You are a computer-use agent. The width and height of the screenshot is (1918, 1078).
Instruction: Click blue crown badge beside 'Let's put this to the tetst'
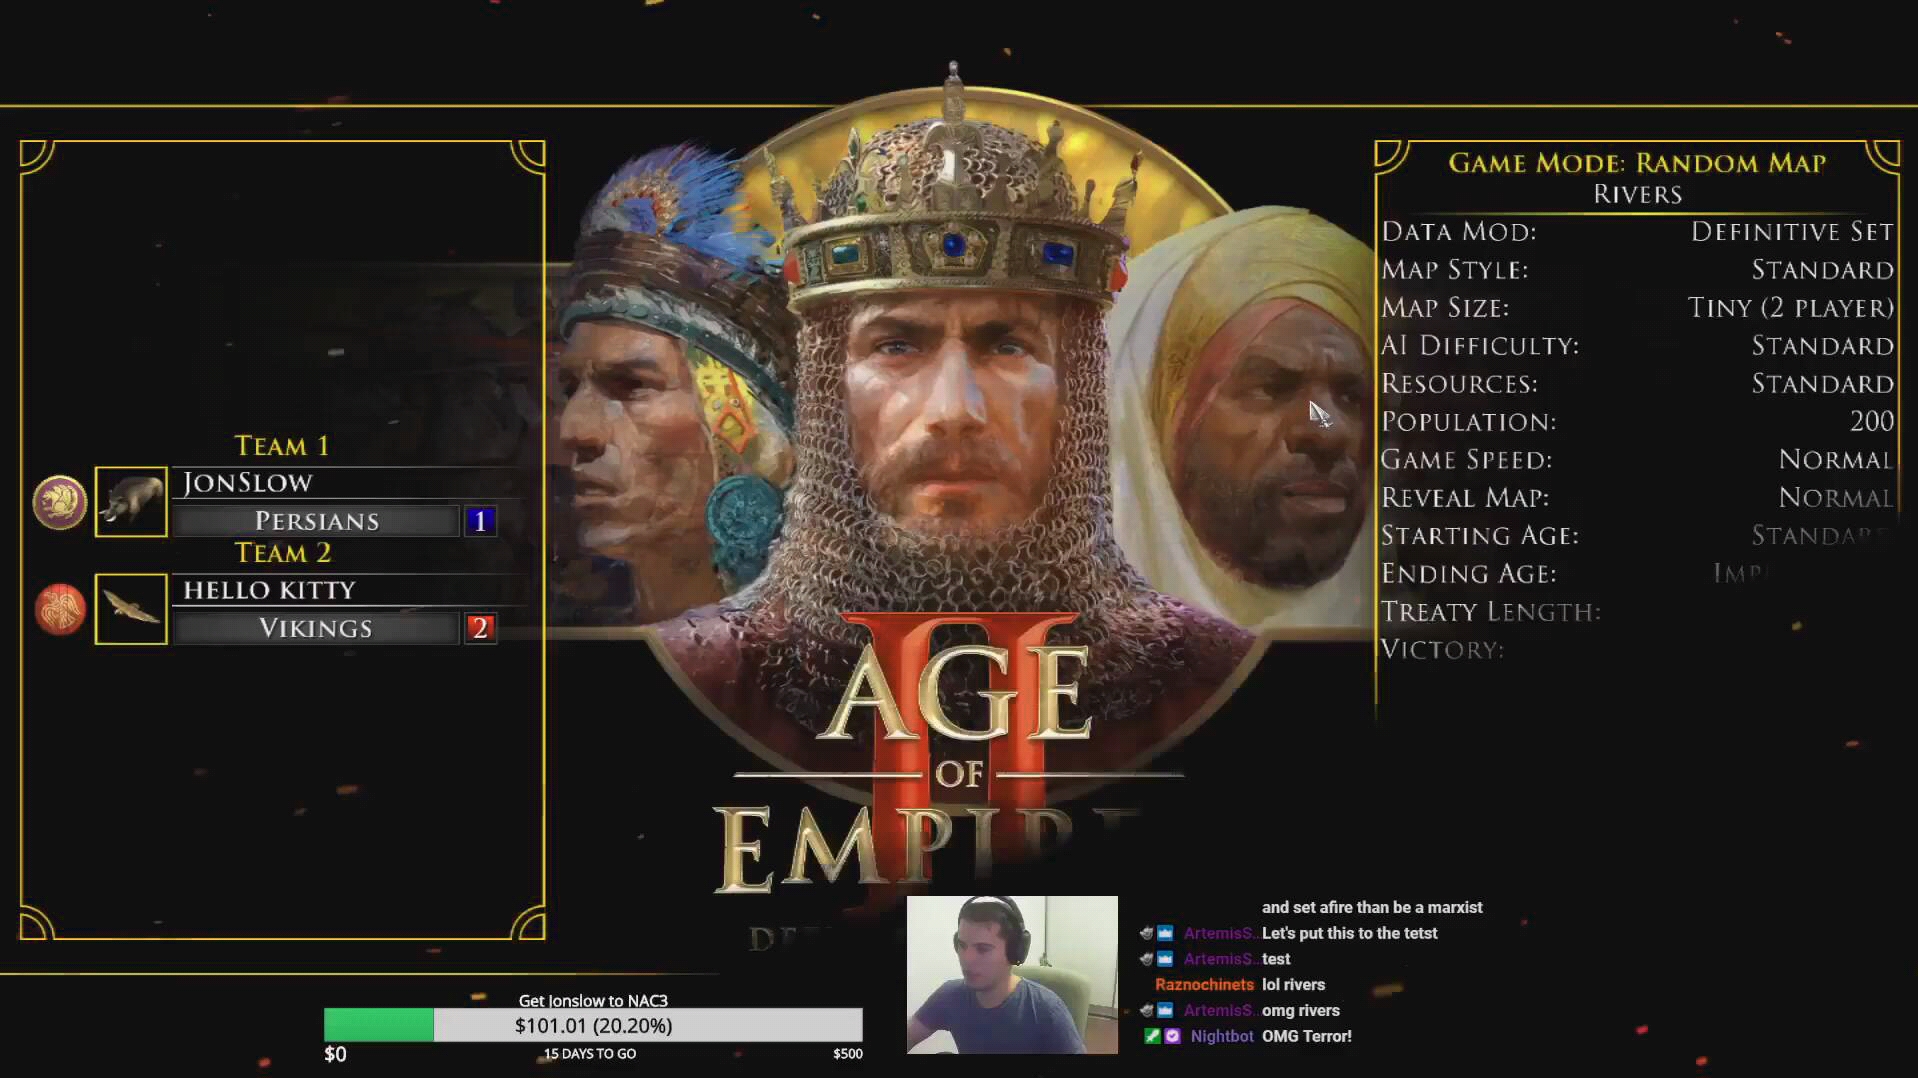pyautogui.click(x=1165, y=933)
